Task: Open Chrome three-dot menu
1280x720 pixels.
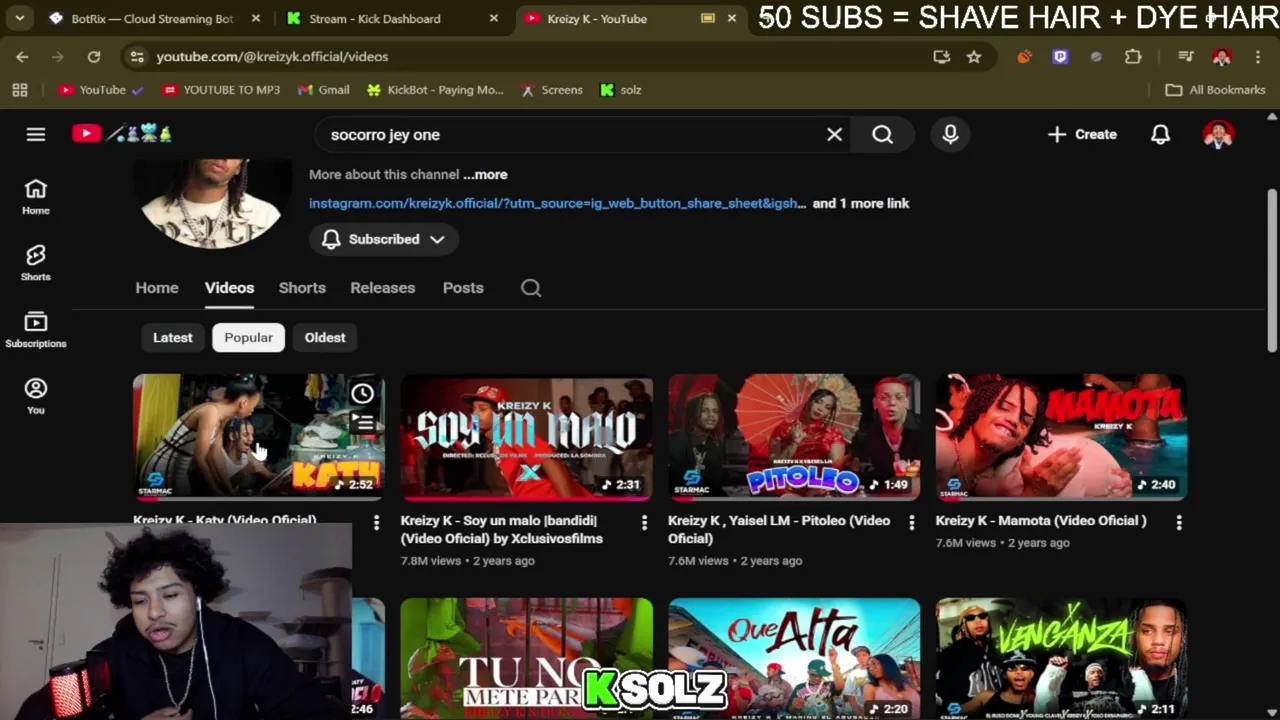Action: (x=1258, y=57)
